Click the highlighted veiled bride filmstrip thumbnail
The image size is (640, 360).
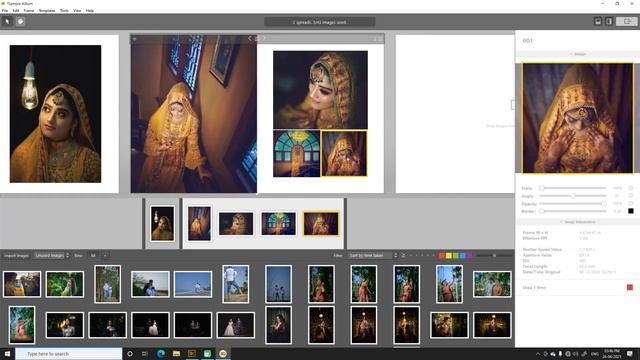point(321,224)
